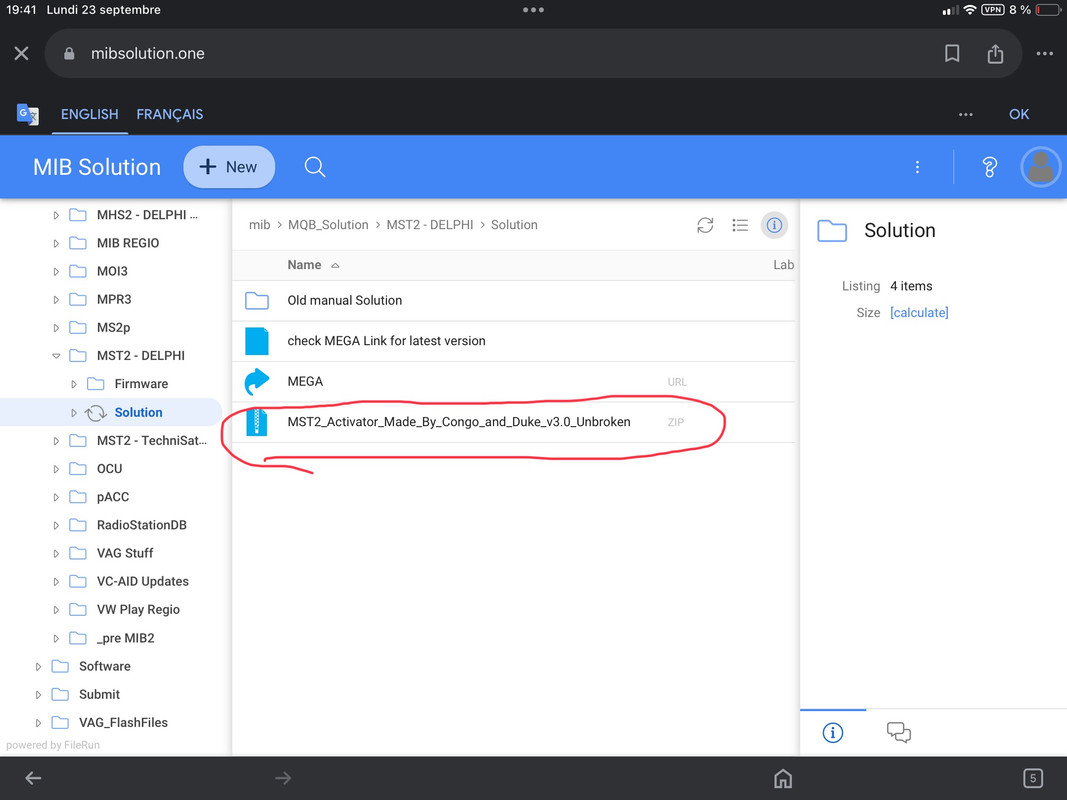Tap the VPN status indicator
The width and height of the screenshot is (1067, 800).
992,10
